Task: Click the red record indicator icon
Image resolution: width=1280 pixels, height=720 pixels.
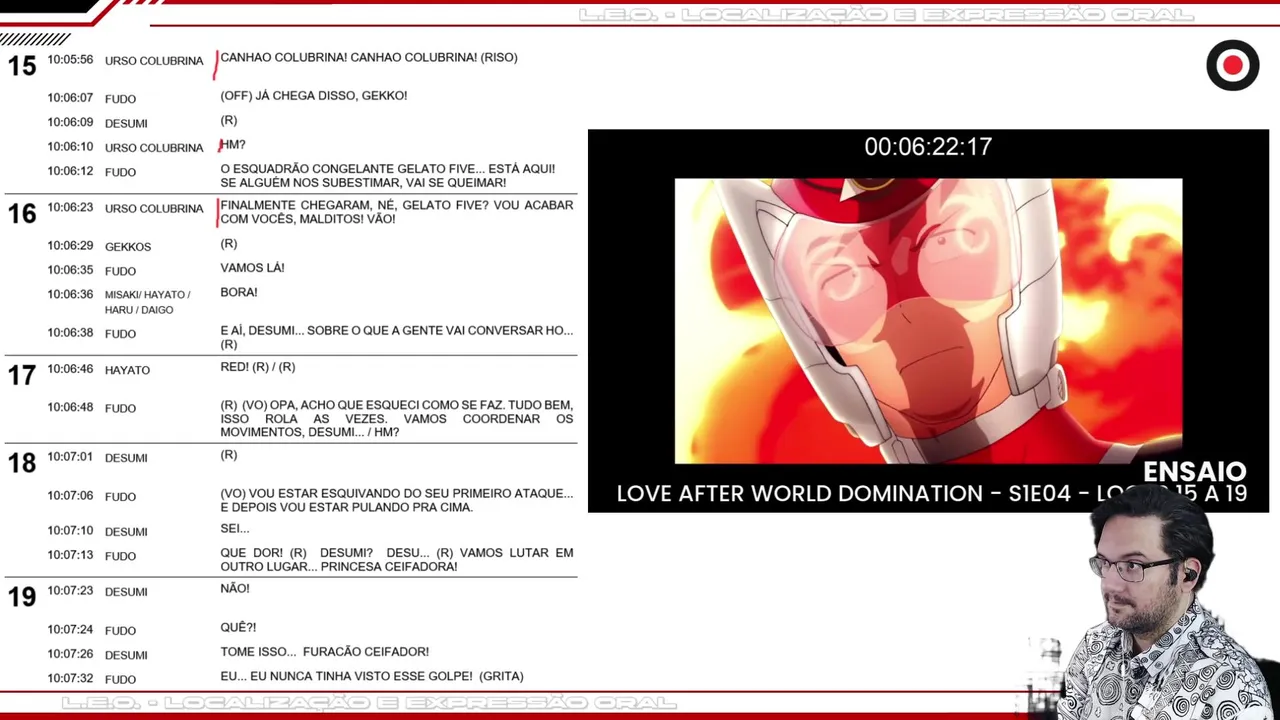Action: coord(1232,66)
